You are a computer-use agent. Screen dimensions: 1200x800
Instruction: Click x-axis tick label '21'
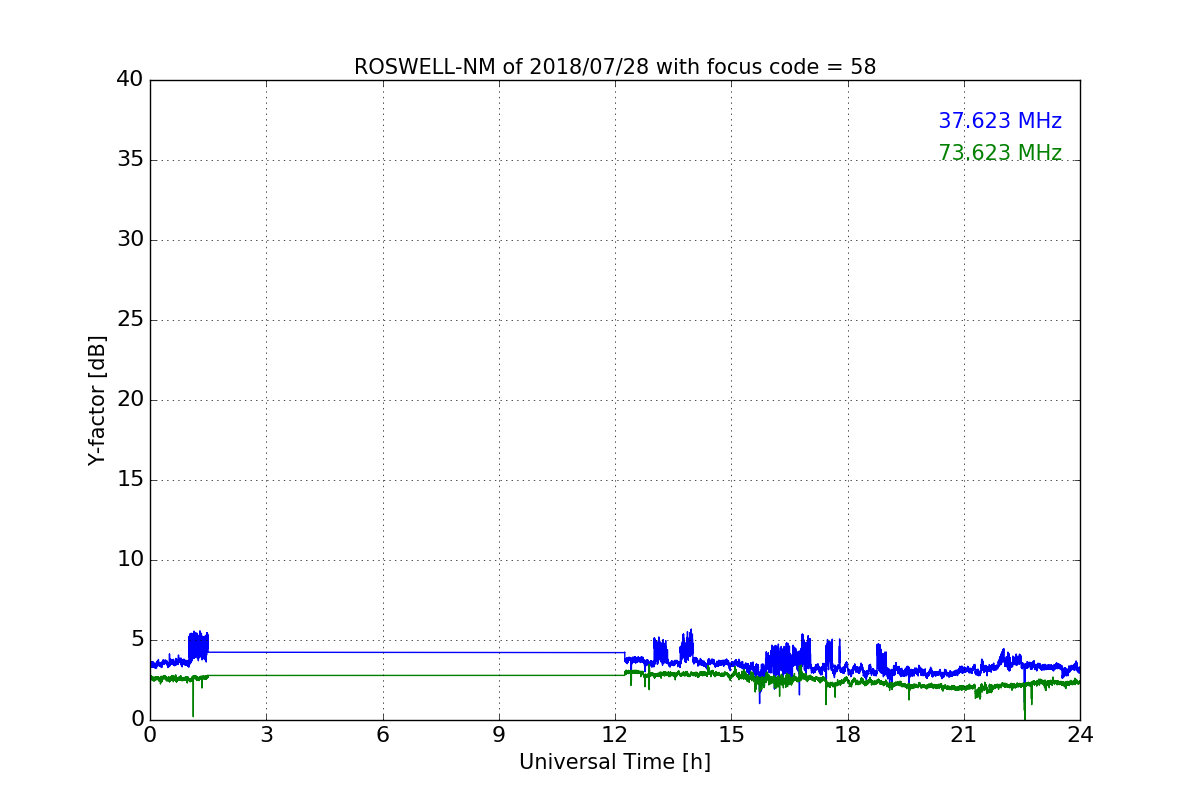[964, 734]
